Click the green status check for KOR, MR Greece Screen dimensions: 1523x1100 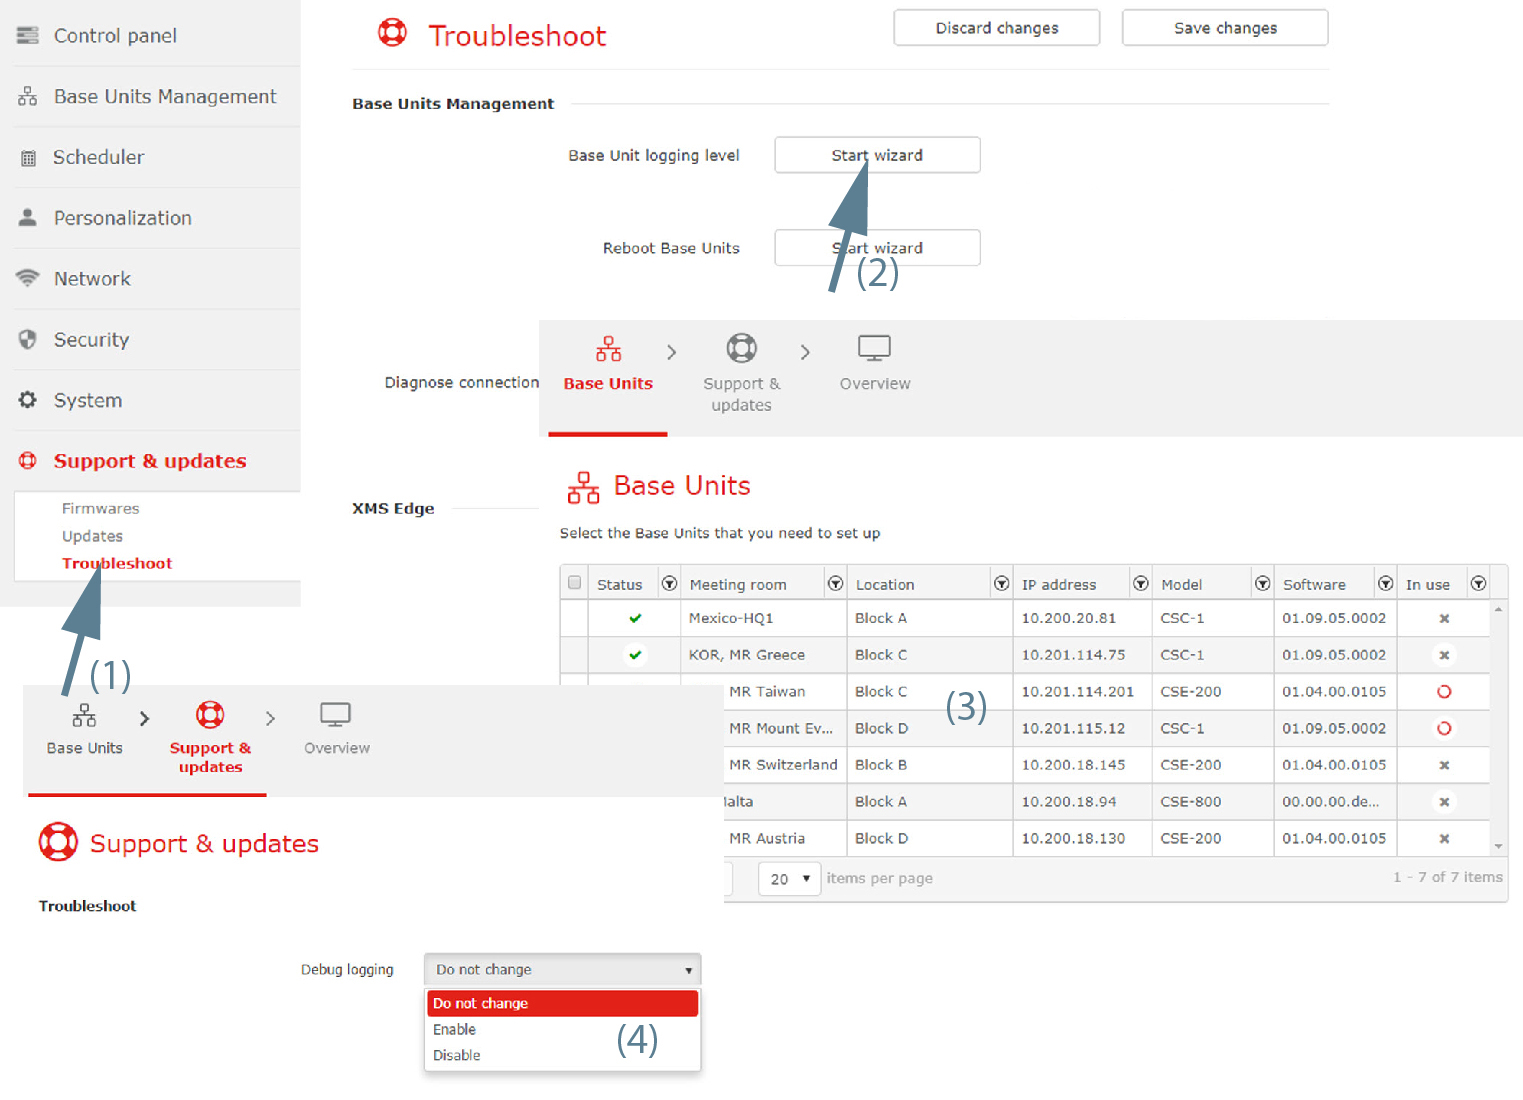(x=635, y=655)
